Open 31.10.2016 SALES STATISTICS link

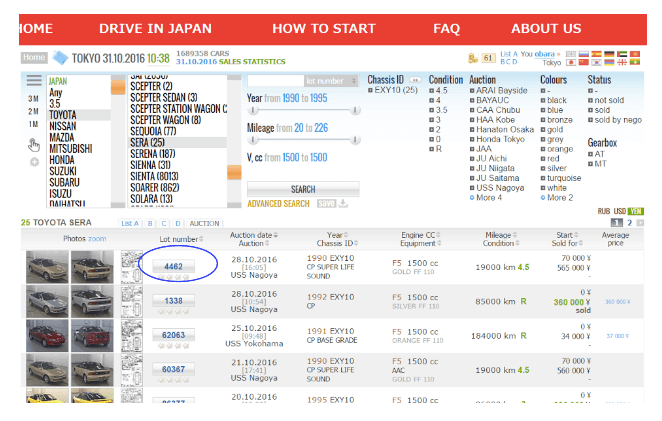tap(231, 62)
